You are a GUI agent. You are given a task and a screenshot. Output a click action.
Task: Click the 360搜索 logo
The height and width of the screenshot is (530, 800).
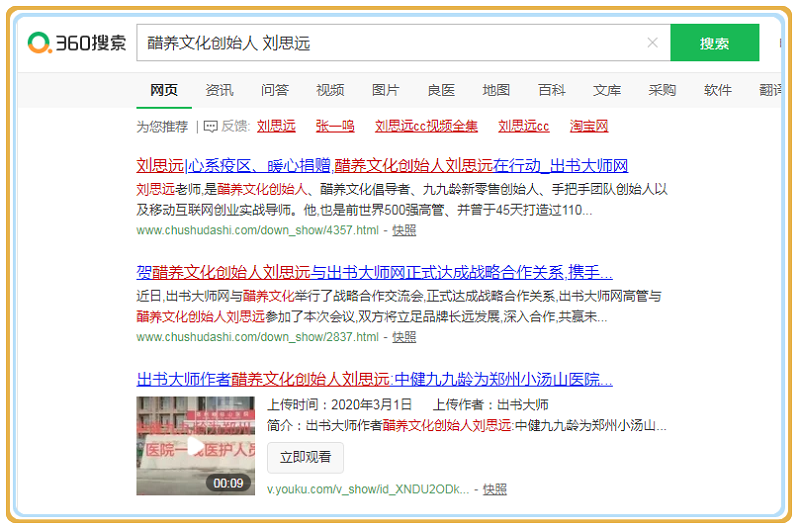[77, 43]
